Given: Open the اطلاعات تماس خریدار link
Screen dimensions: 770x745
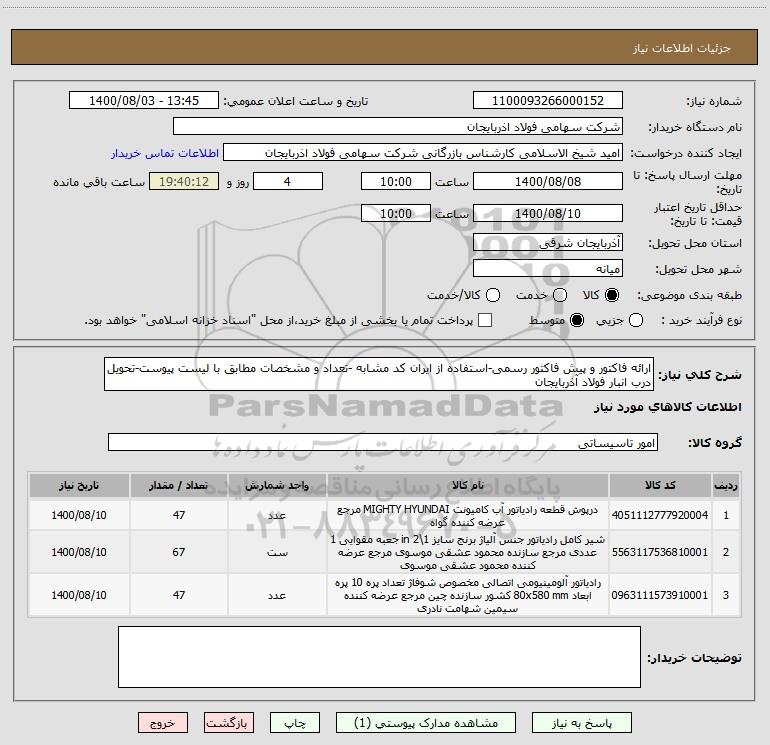Looking at the screenshot, I should (165, 153).
